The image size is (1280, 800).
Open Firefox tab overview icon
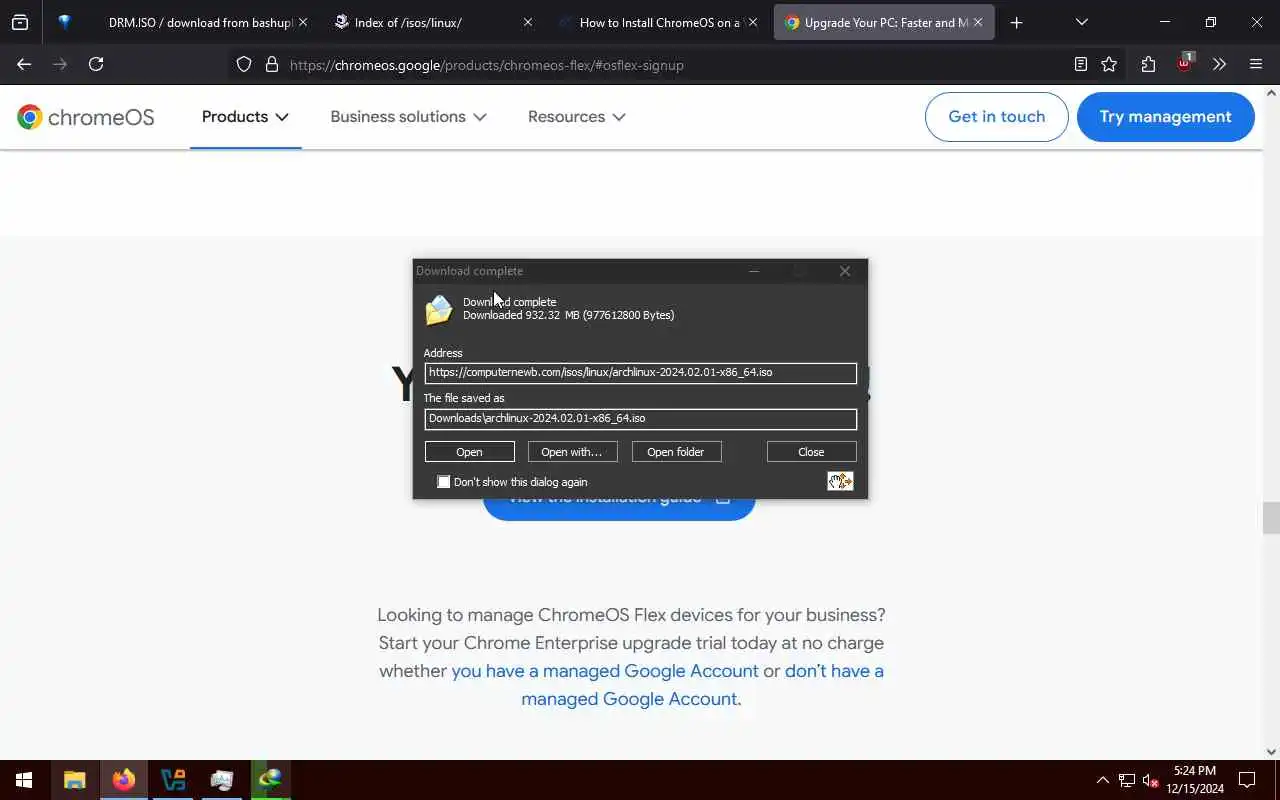pos(20,22)
